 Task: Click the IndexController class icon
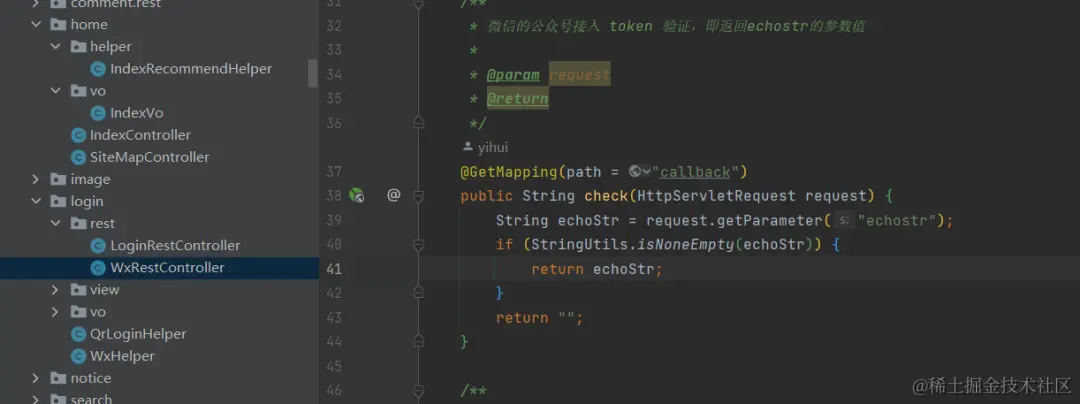[79, 135]
